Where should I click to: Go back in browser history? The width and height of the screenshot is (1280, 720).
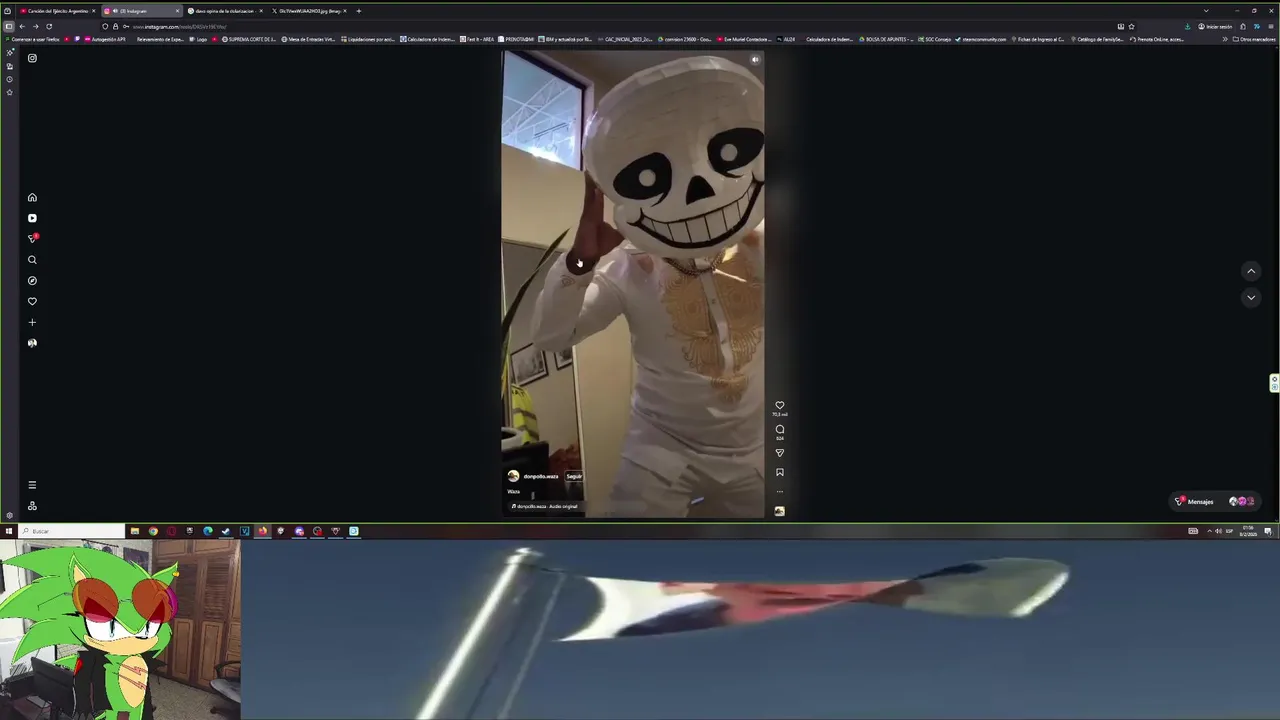point(22,26)
